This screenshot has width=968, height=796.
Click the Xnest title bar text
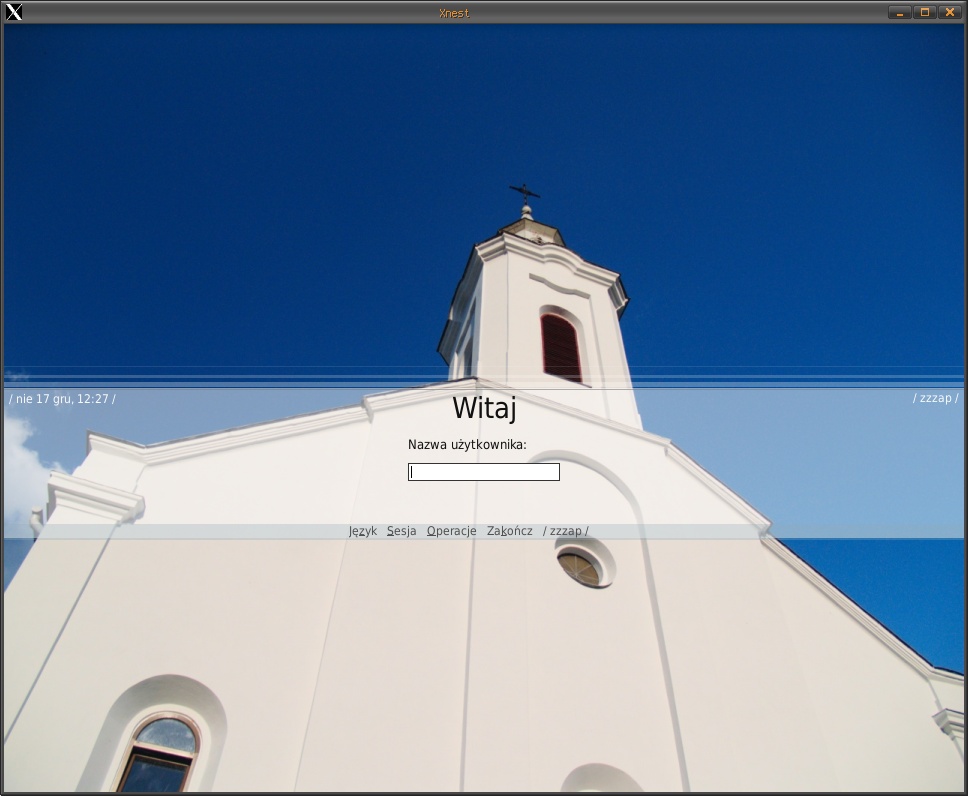[x=454, y=13]
